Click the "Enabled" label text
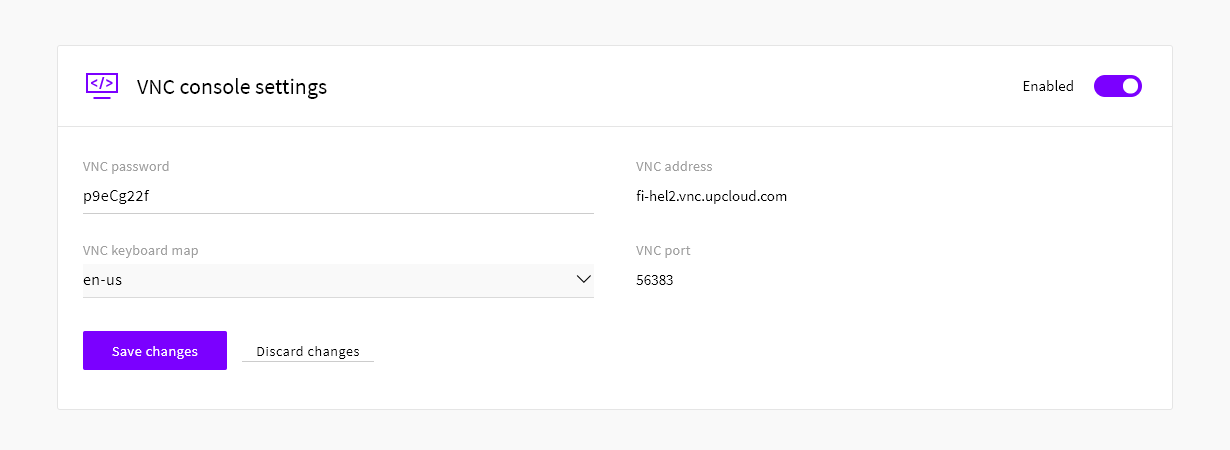Image resolution: width=1230 pixels, height=450 pixels. (x=1047, y=87)
